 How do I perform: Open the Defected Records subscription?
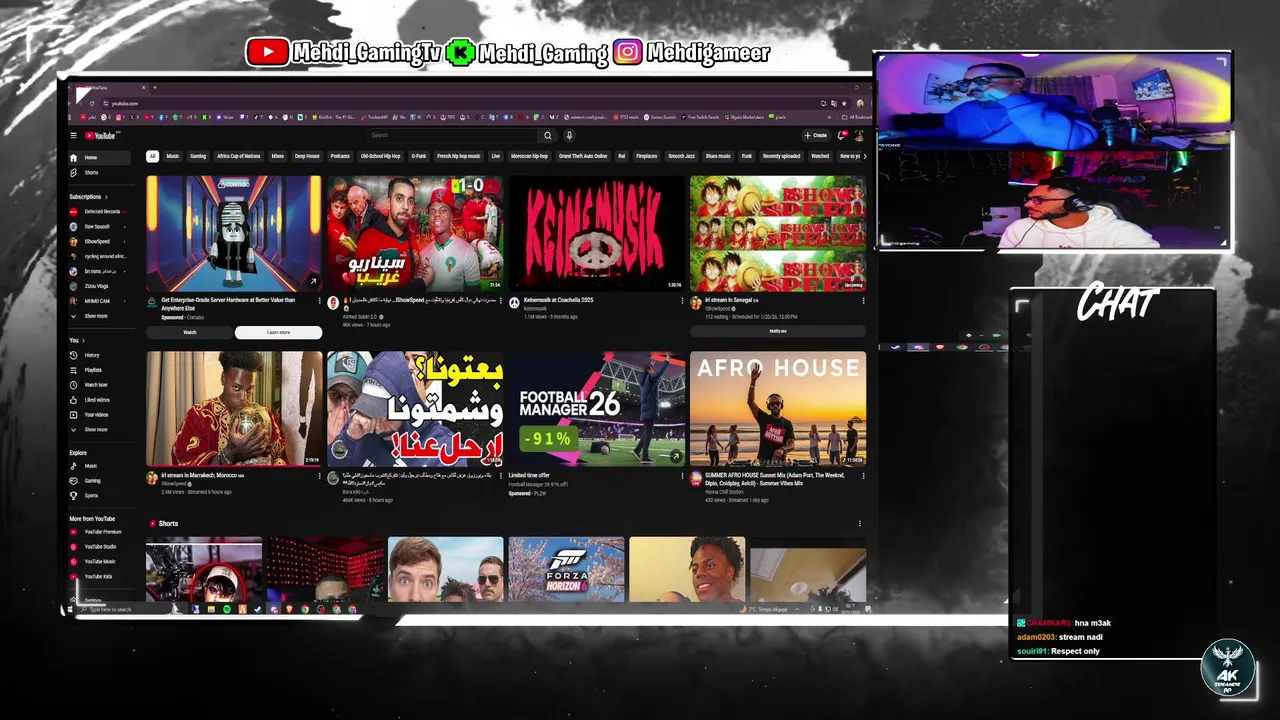[99, 212]
